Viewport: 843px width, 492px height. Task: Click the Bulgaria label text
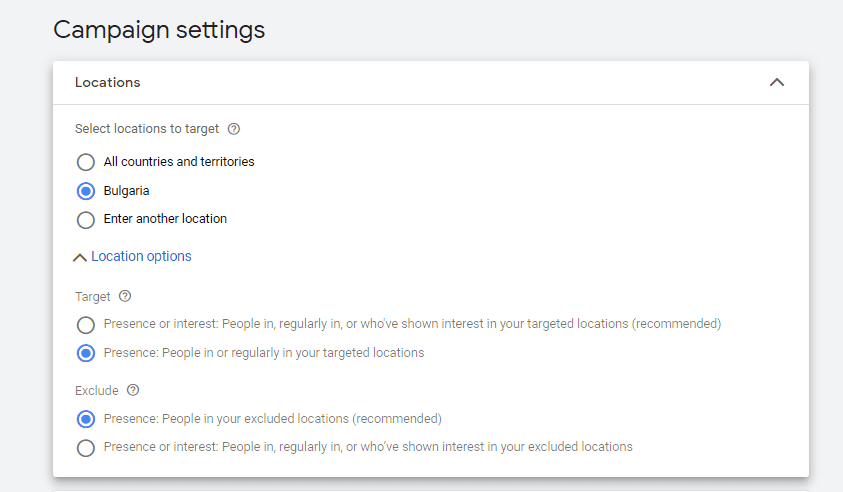click(127, 191)
